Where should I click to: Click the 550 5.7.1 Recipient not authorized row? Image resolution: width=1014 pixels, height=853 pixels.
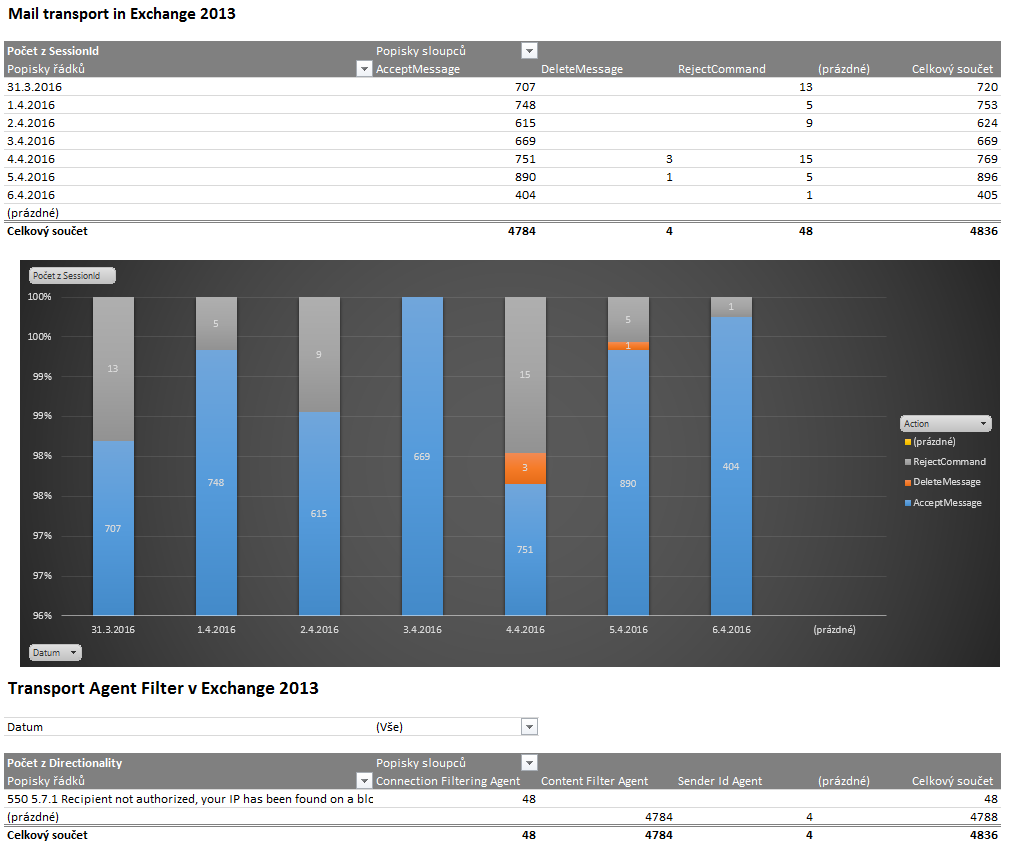190,799
